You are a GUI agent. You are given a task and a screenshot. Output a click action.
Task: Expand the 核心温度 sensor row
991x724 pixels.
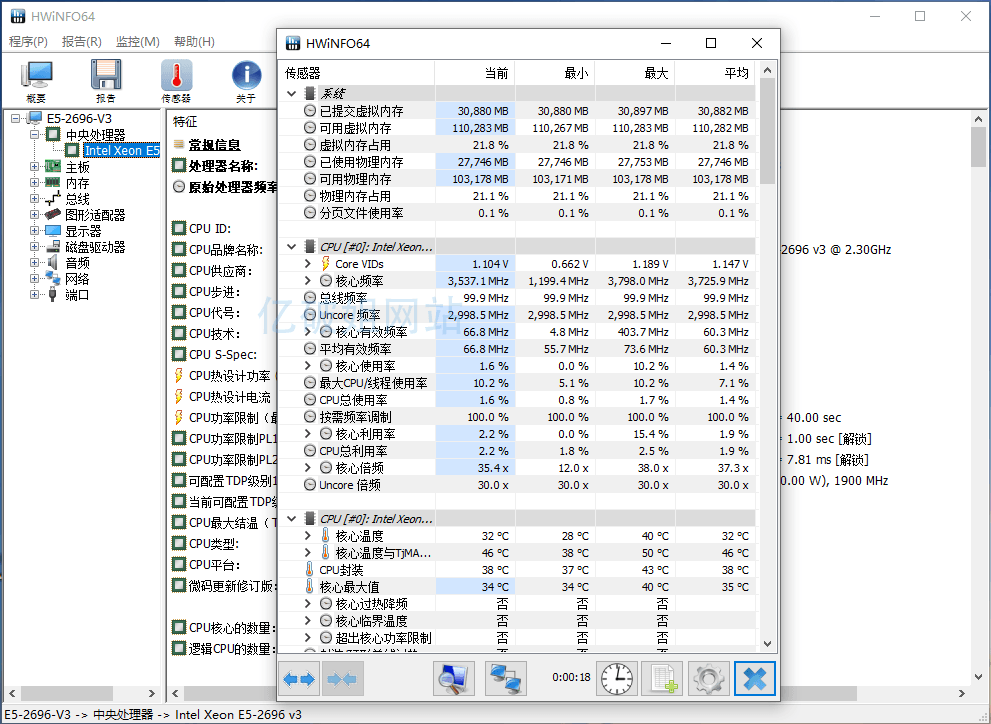(x=308, y=536)
